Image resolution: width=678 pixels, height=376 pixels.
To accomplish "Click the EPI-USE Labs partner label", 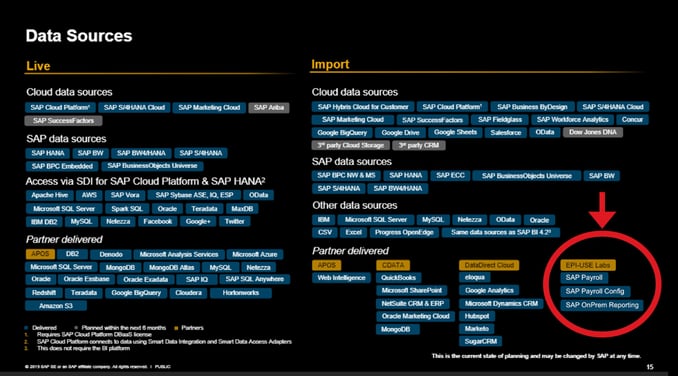I will pyautogui.click(x=588, y=265).
